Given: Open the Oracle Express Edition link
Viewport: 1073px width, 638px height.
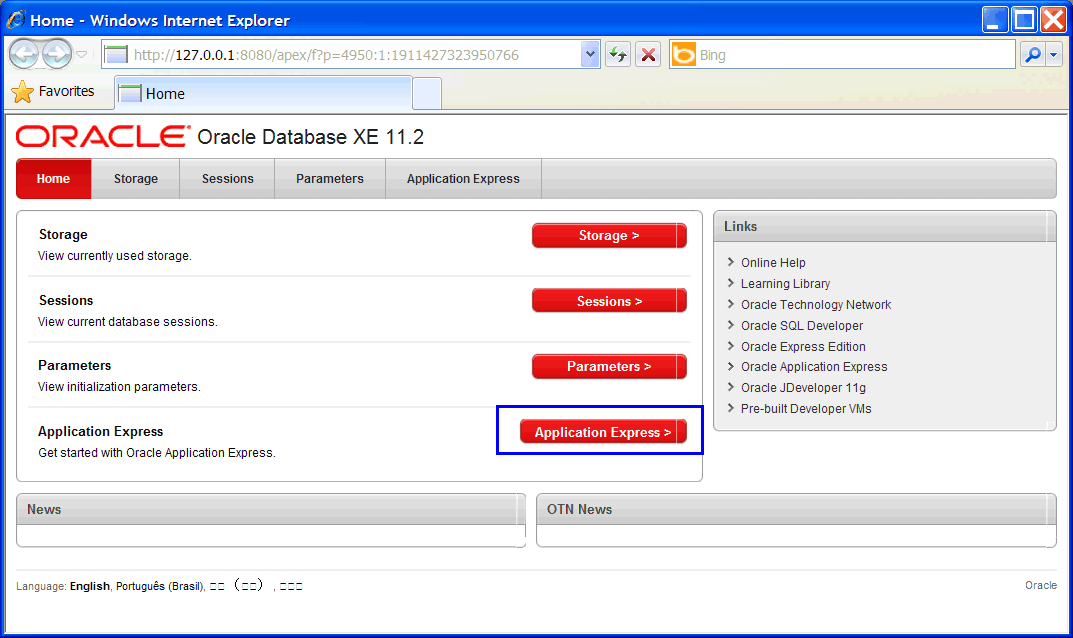Looking at the screenshot, I should tap(803, 346).
